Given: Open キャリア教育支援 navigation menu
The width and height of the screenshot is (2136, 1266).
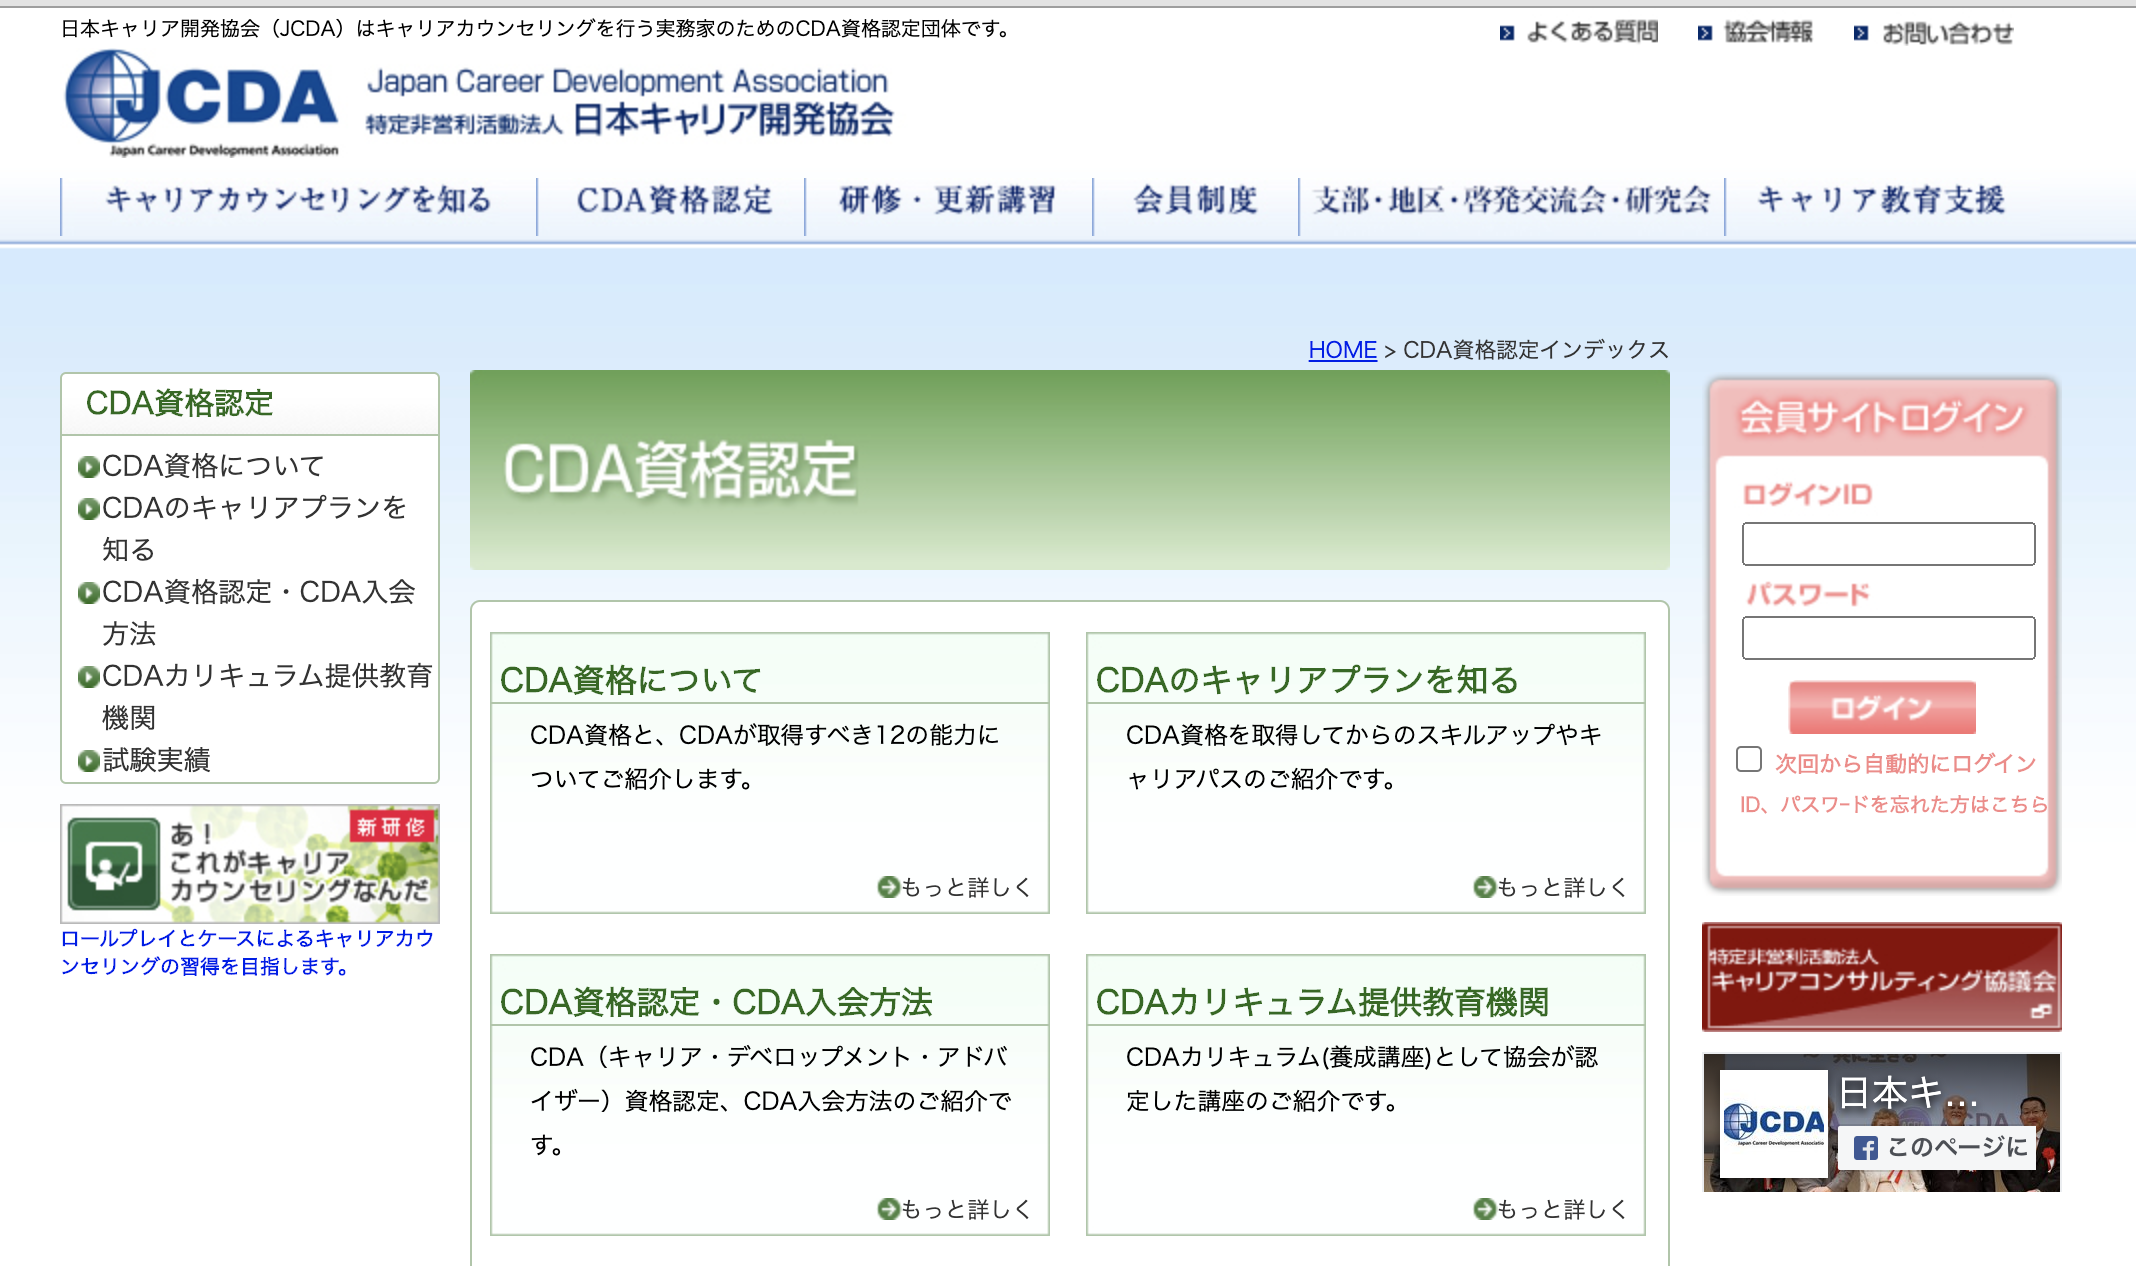Looking at the screenshot, I should click(1880, 201).
